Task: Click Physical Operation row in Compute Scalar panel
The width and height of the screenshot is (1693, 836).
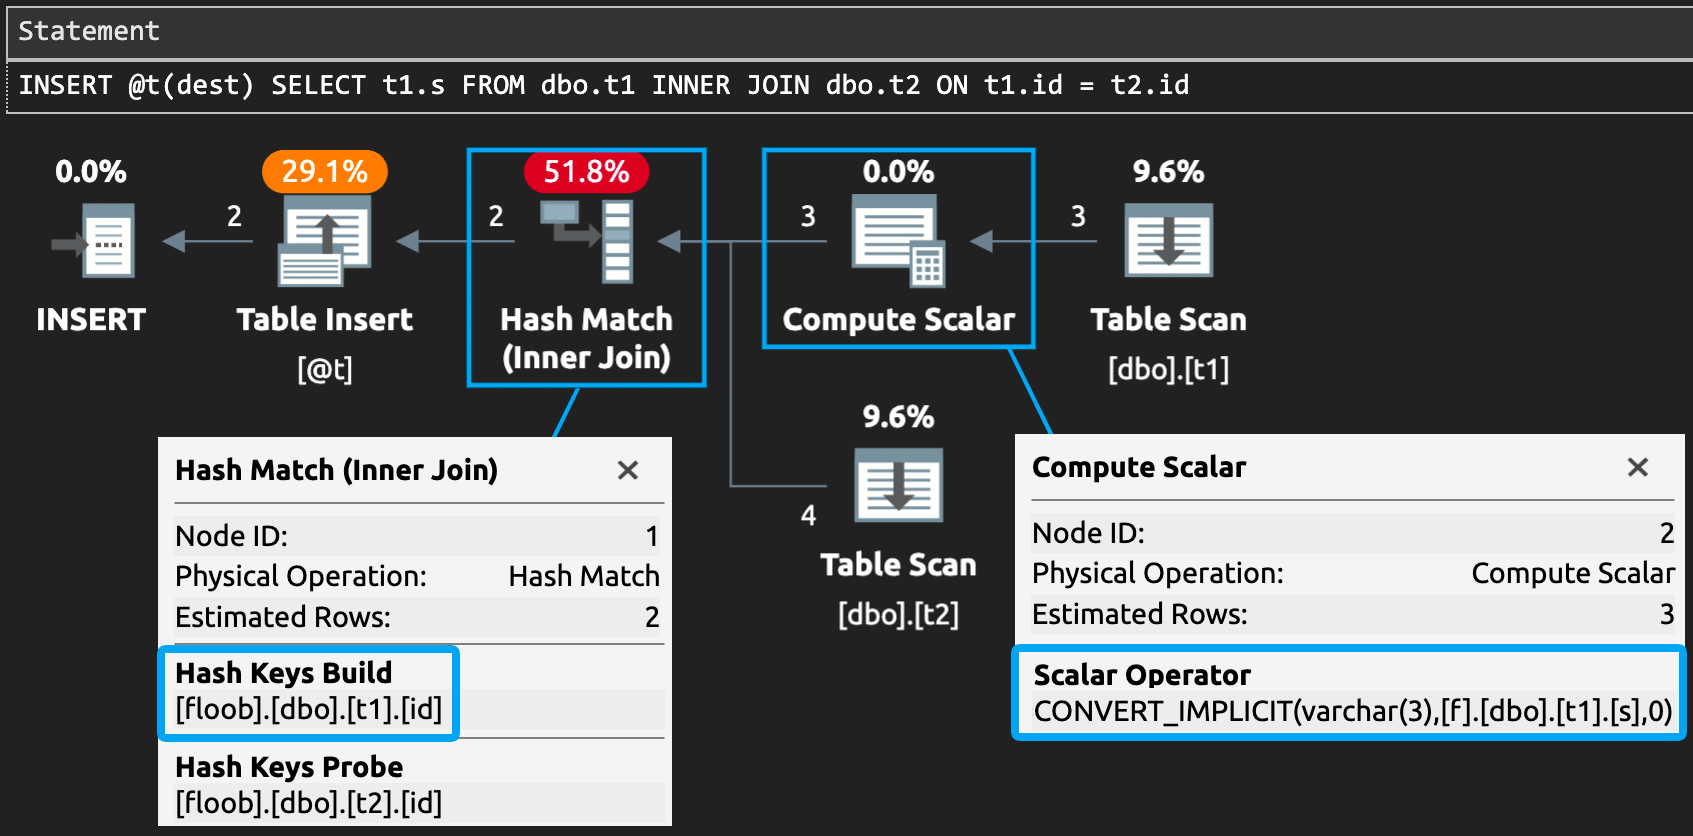Action: click(1353, 573)
